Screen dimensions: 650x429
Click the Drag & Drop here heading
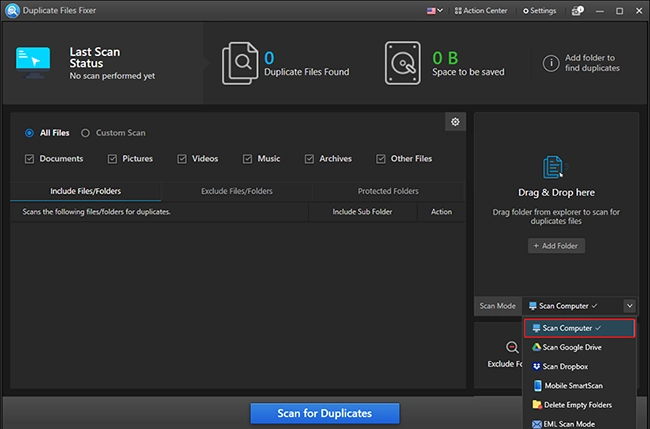coord(556,192)
